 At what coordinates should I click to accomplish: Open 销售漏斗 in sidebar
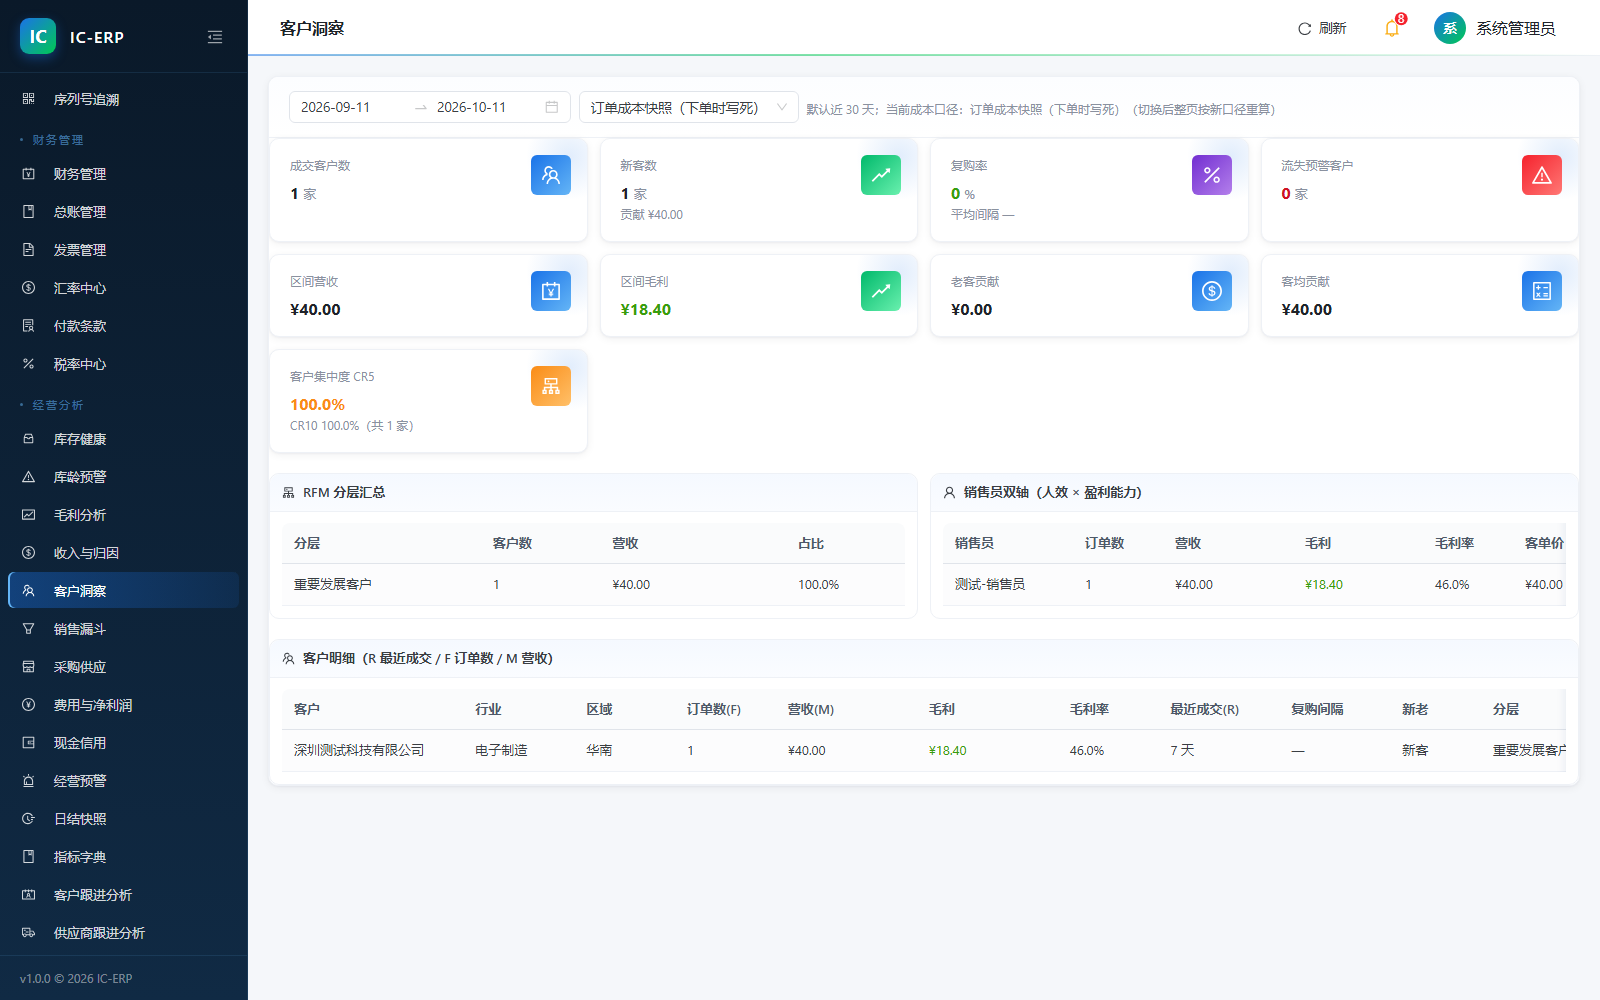click(x=124, y=629)
